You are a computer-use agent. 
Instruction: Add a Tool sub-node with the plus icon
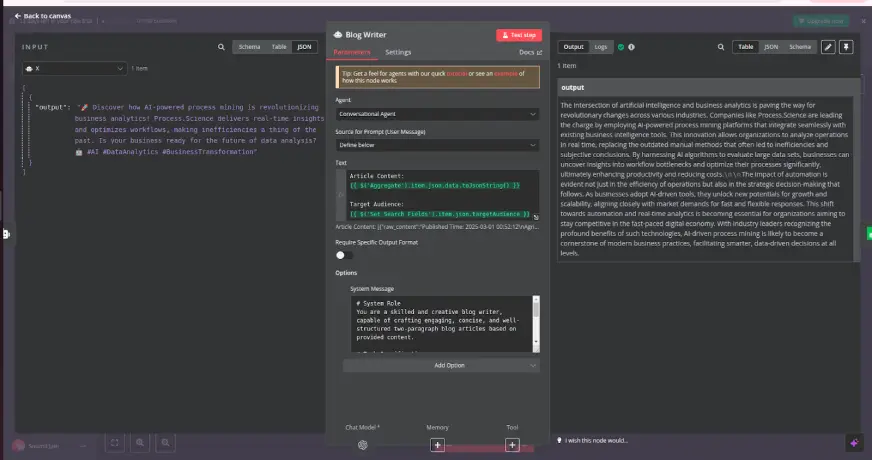(512, 444)
